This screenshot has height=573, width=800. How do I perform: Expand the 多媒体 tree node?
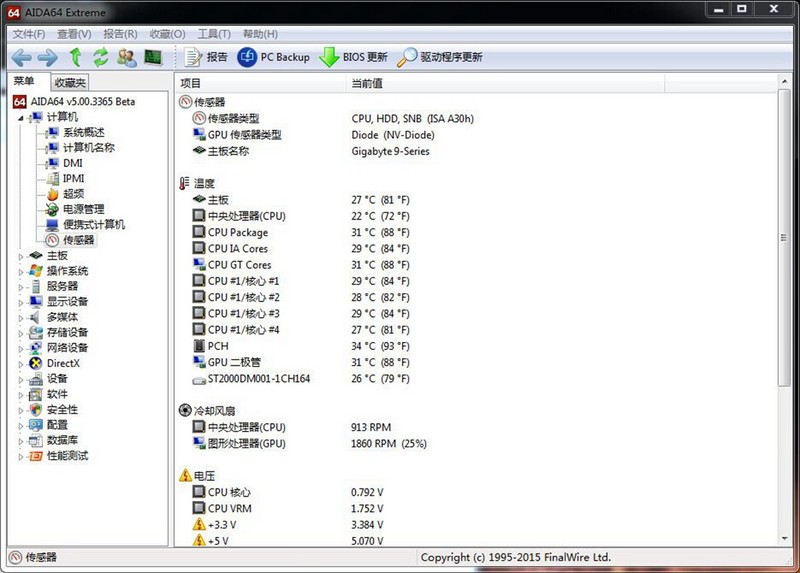21,318
